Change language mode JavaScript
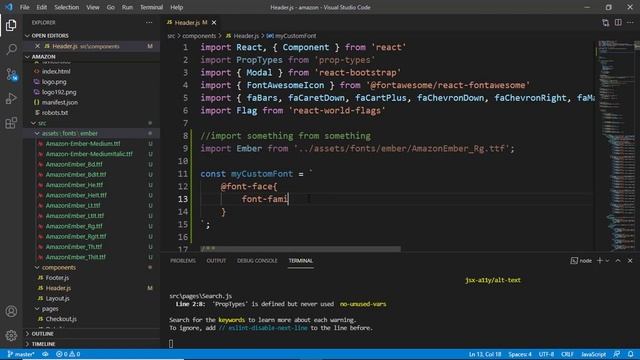Viewport: 640px width, 360px height. coord(593,354)
